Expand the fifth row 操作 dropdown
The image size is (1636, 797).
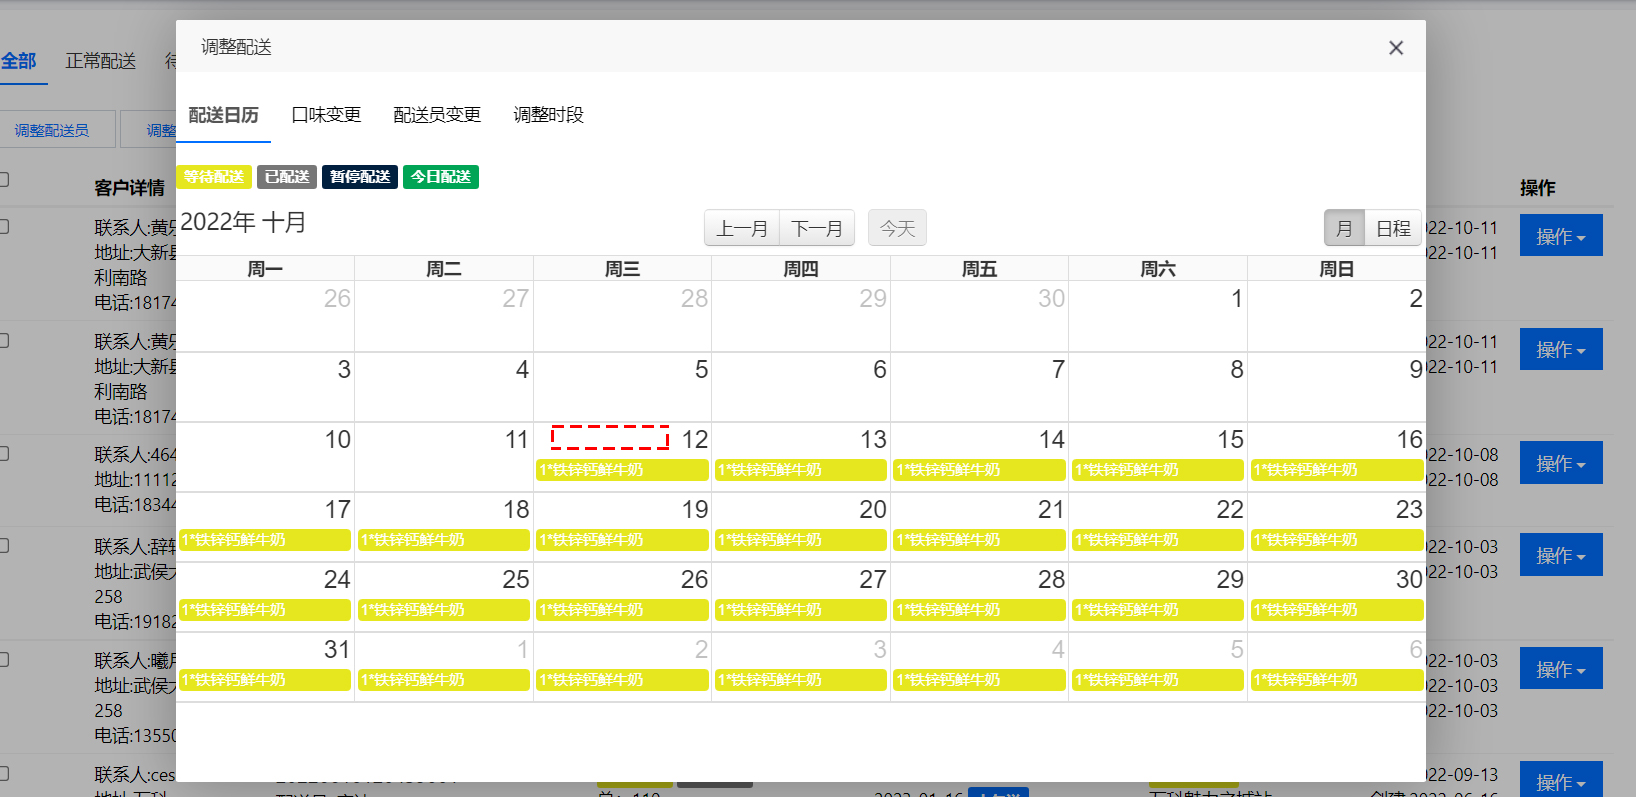1560,669
